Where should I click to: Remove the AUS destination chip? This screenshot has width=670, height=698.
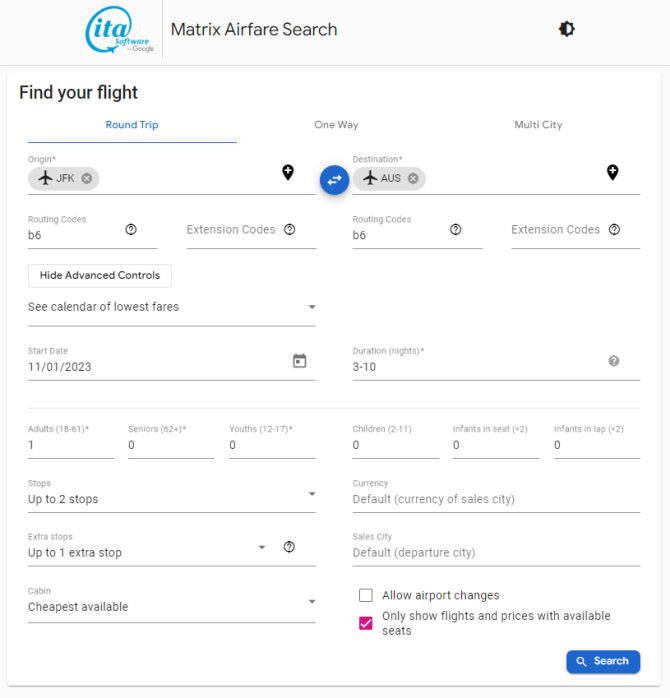pos(413,179)
